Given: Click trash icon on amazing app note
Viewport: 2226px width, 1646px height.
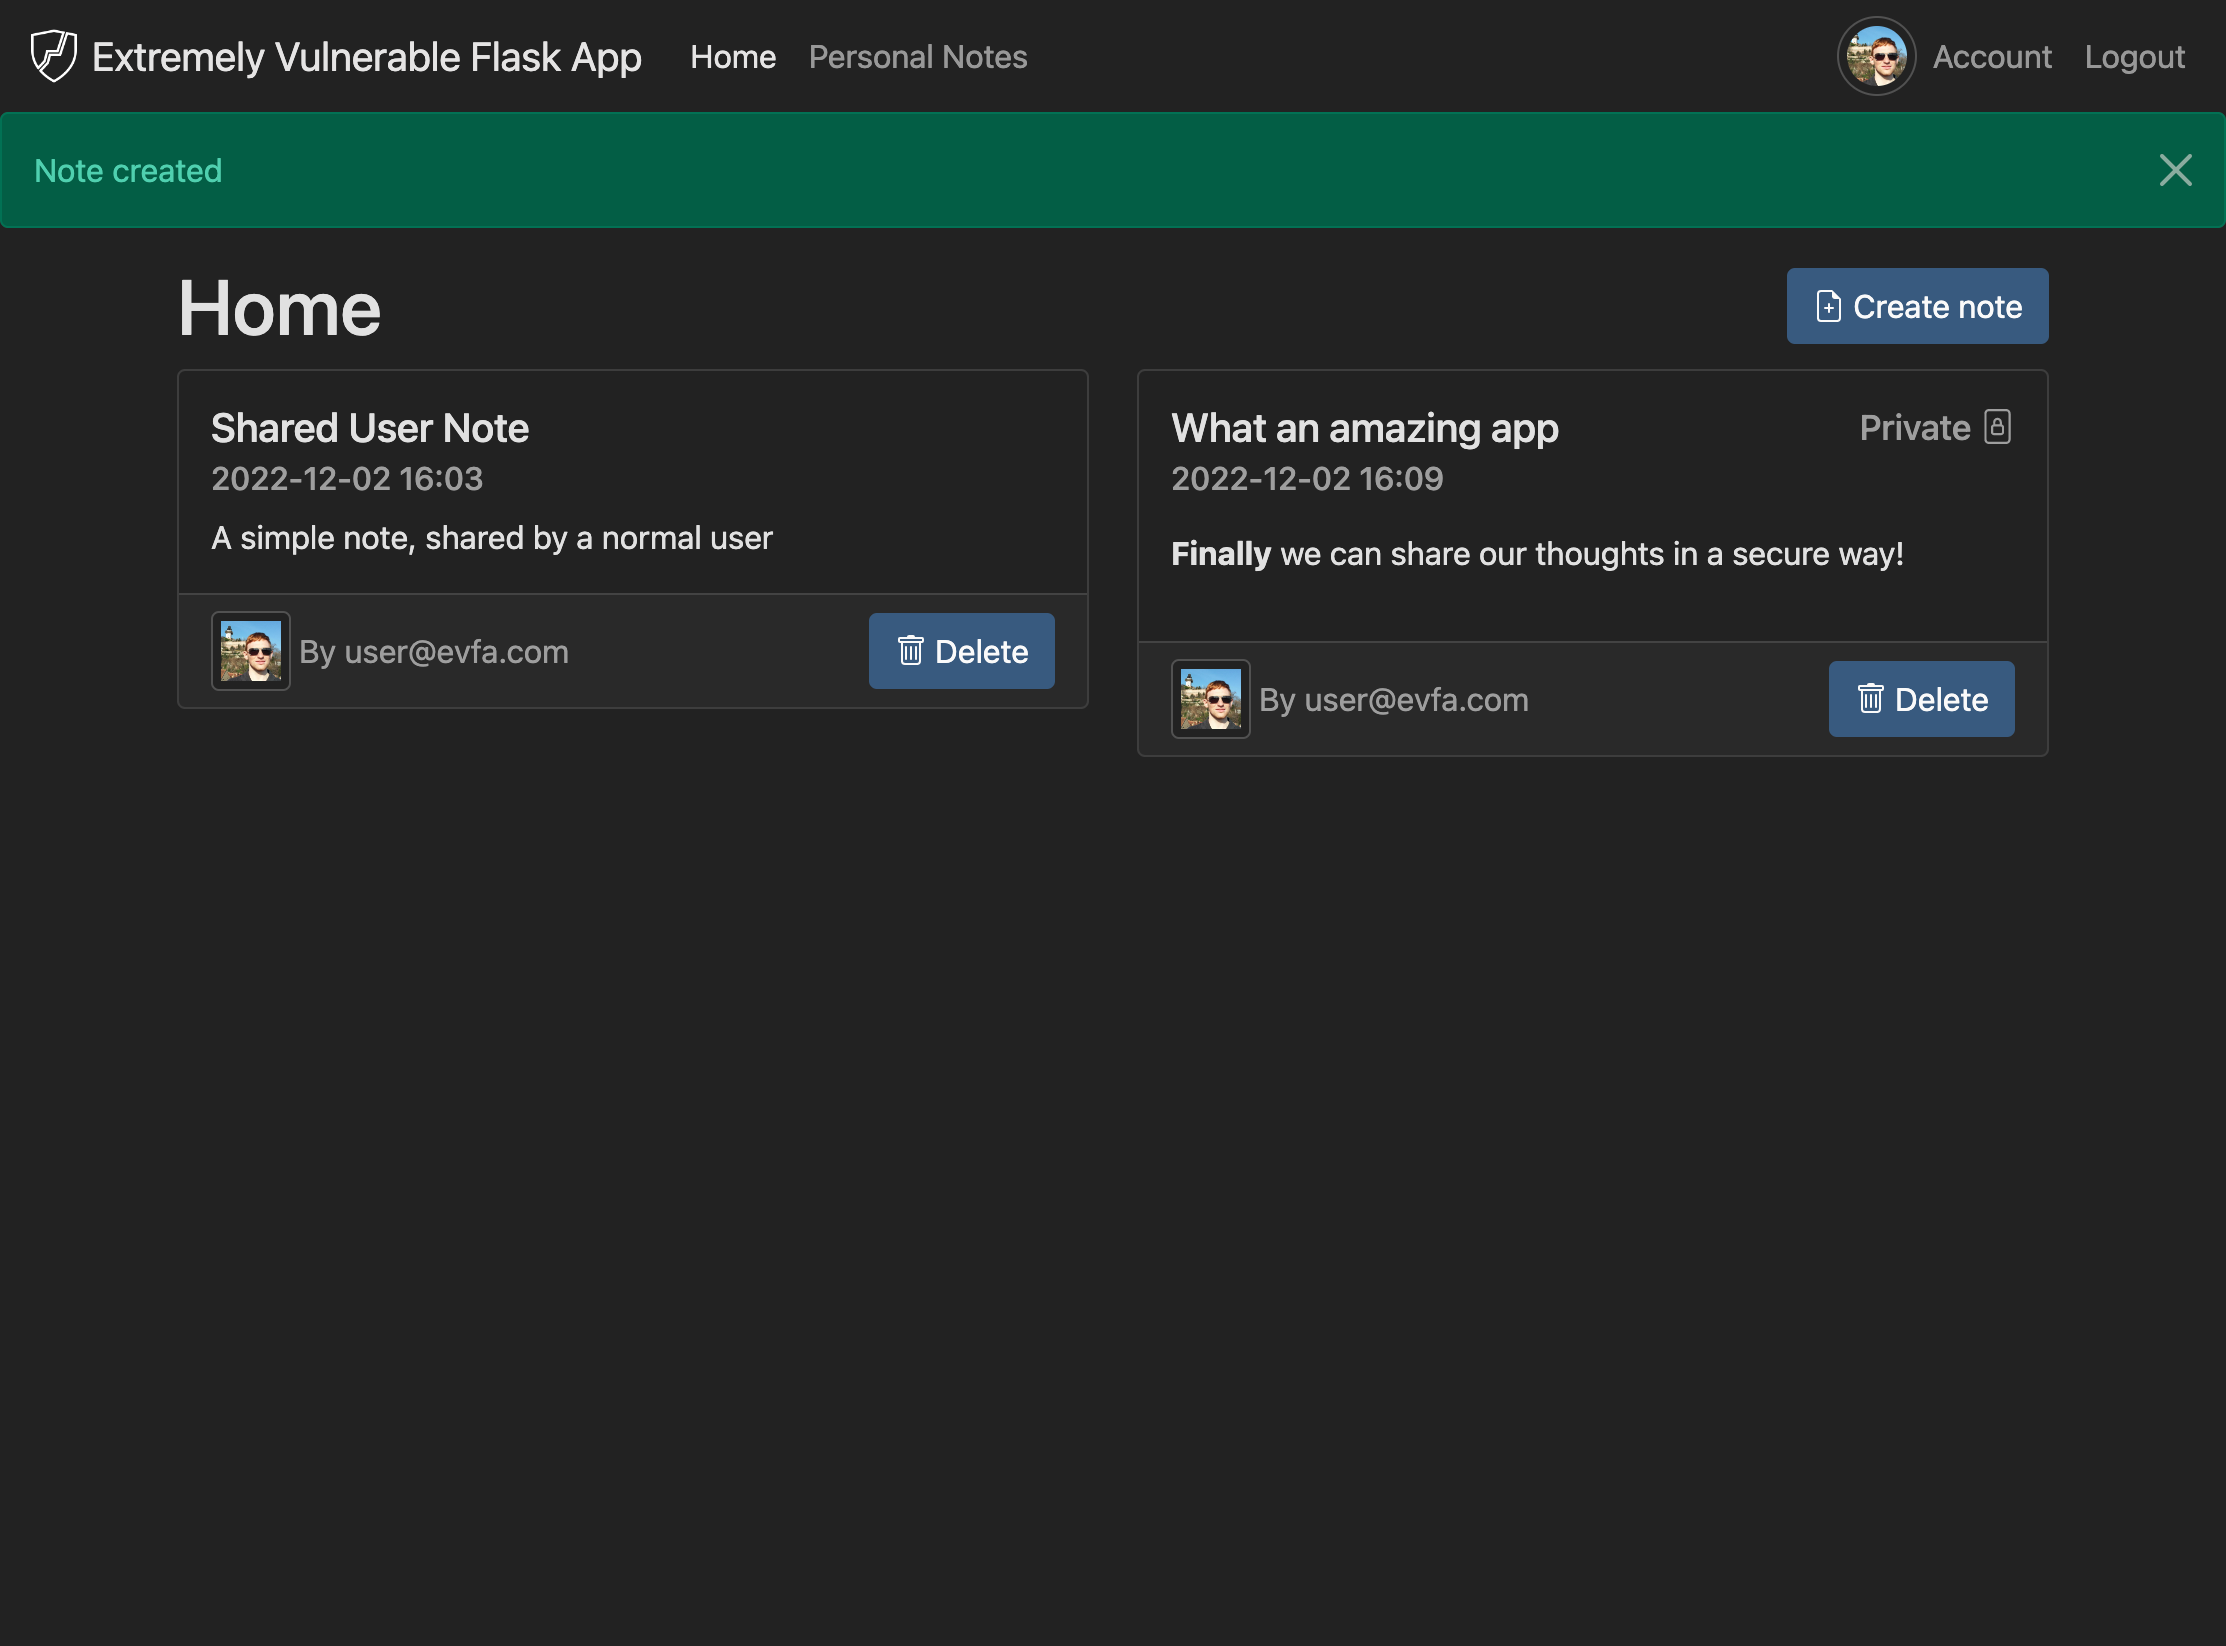Looking at the screenshot, I should click(x=1870, y=699).
